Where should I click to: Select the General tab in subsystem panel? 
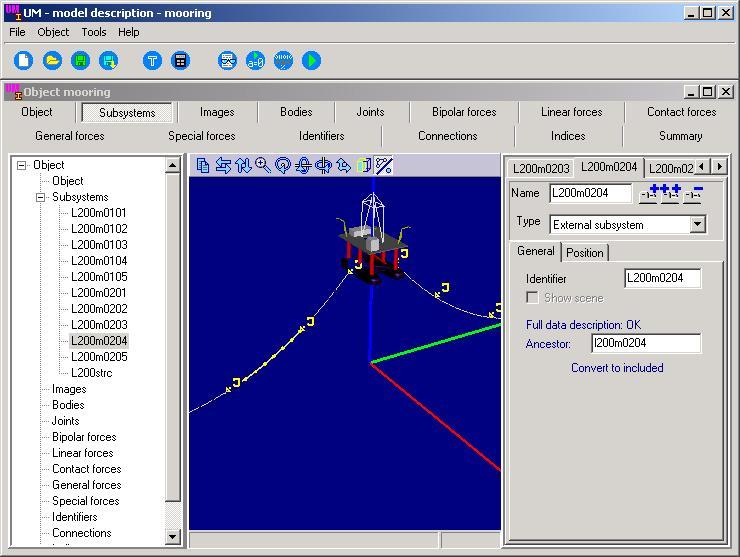pos(536,251)
